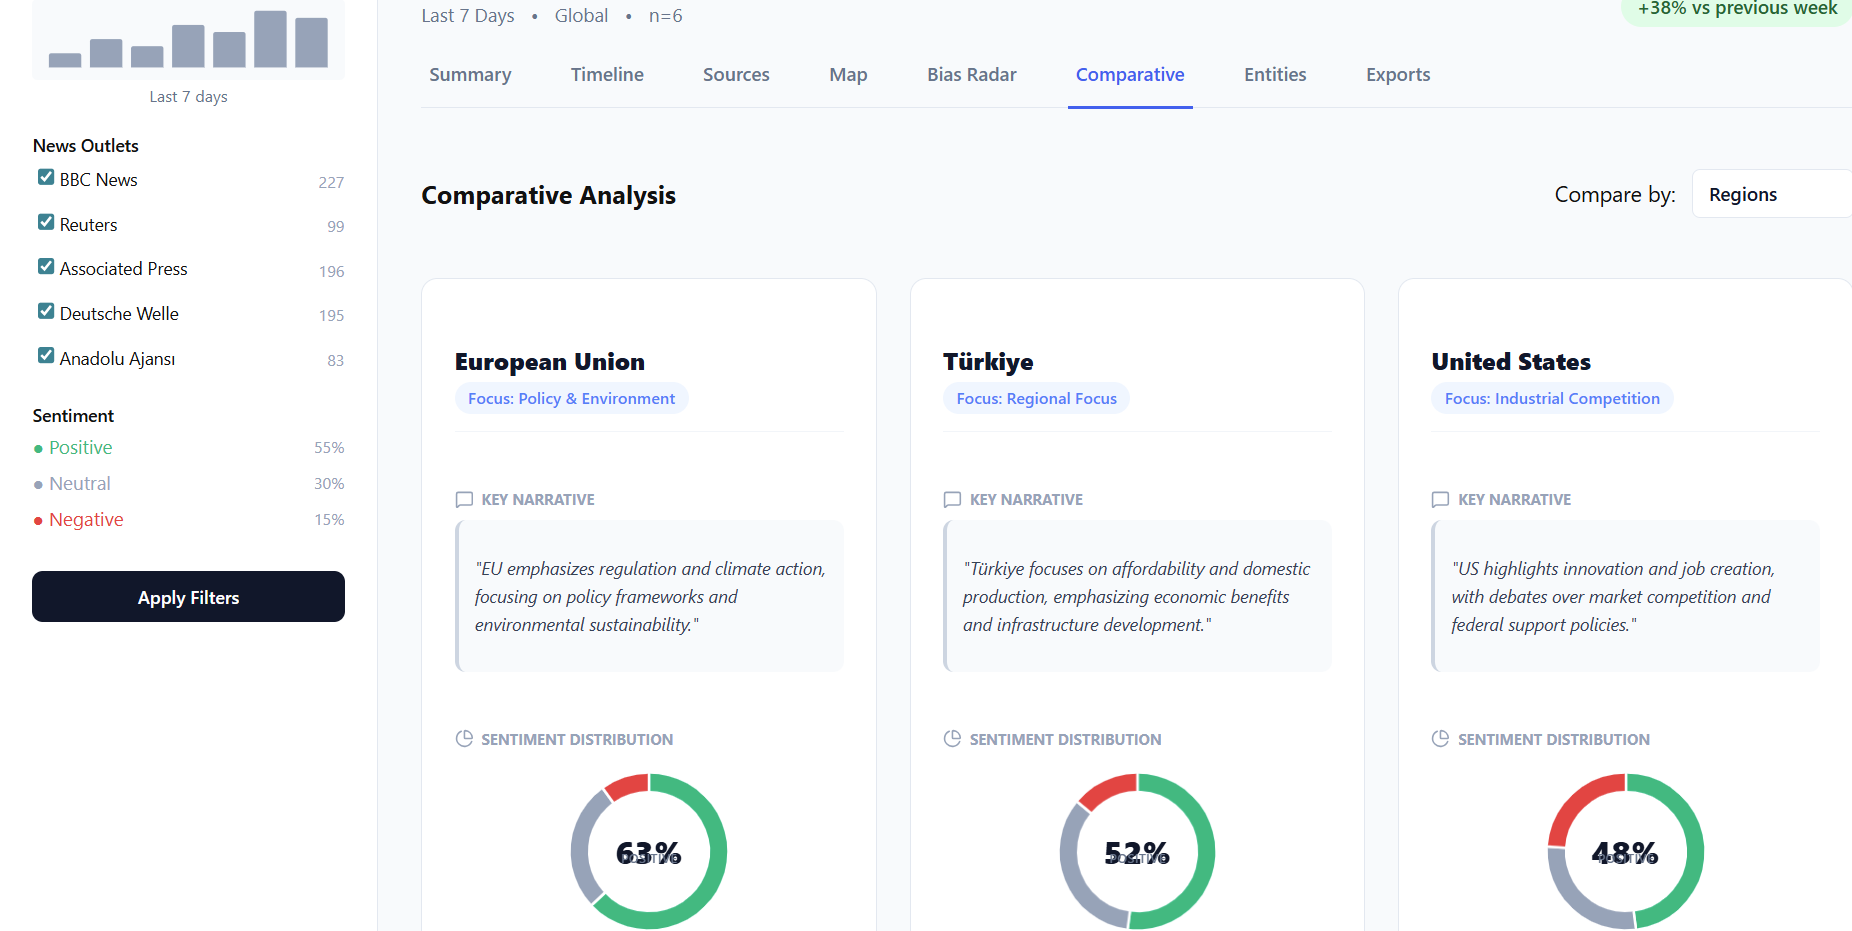Click the green Positive sentiment dot
This screenshot has width=1852, height=931.
[x=38, y=449]
